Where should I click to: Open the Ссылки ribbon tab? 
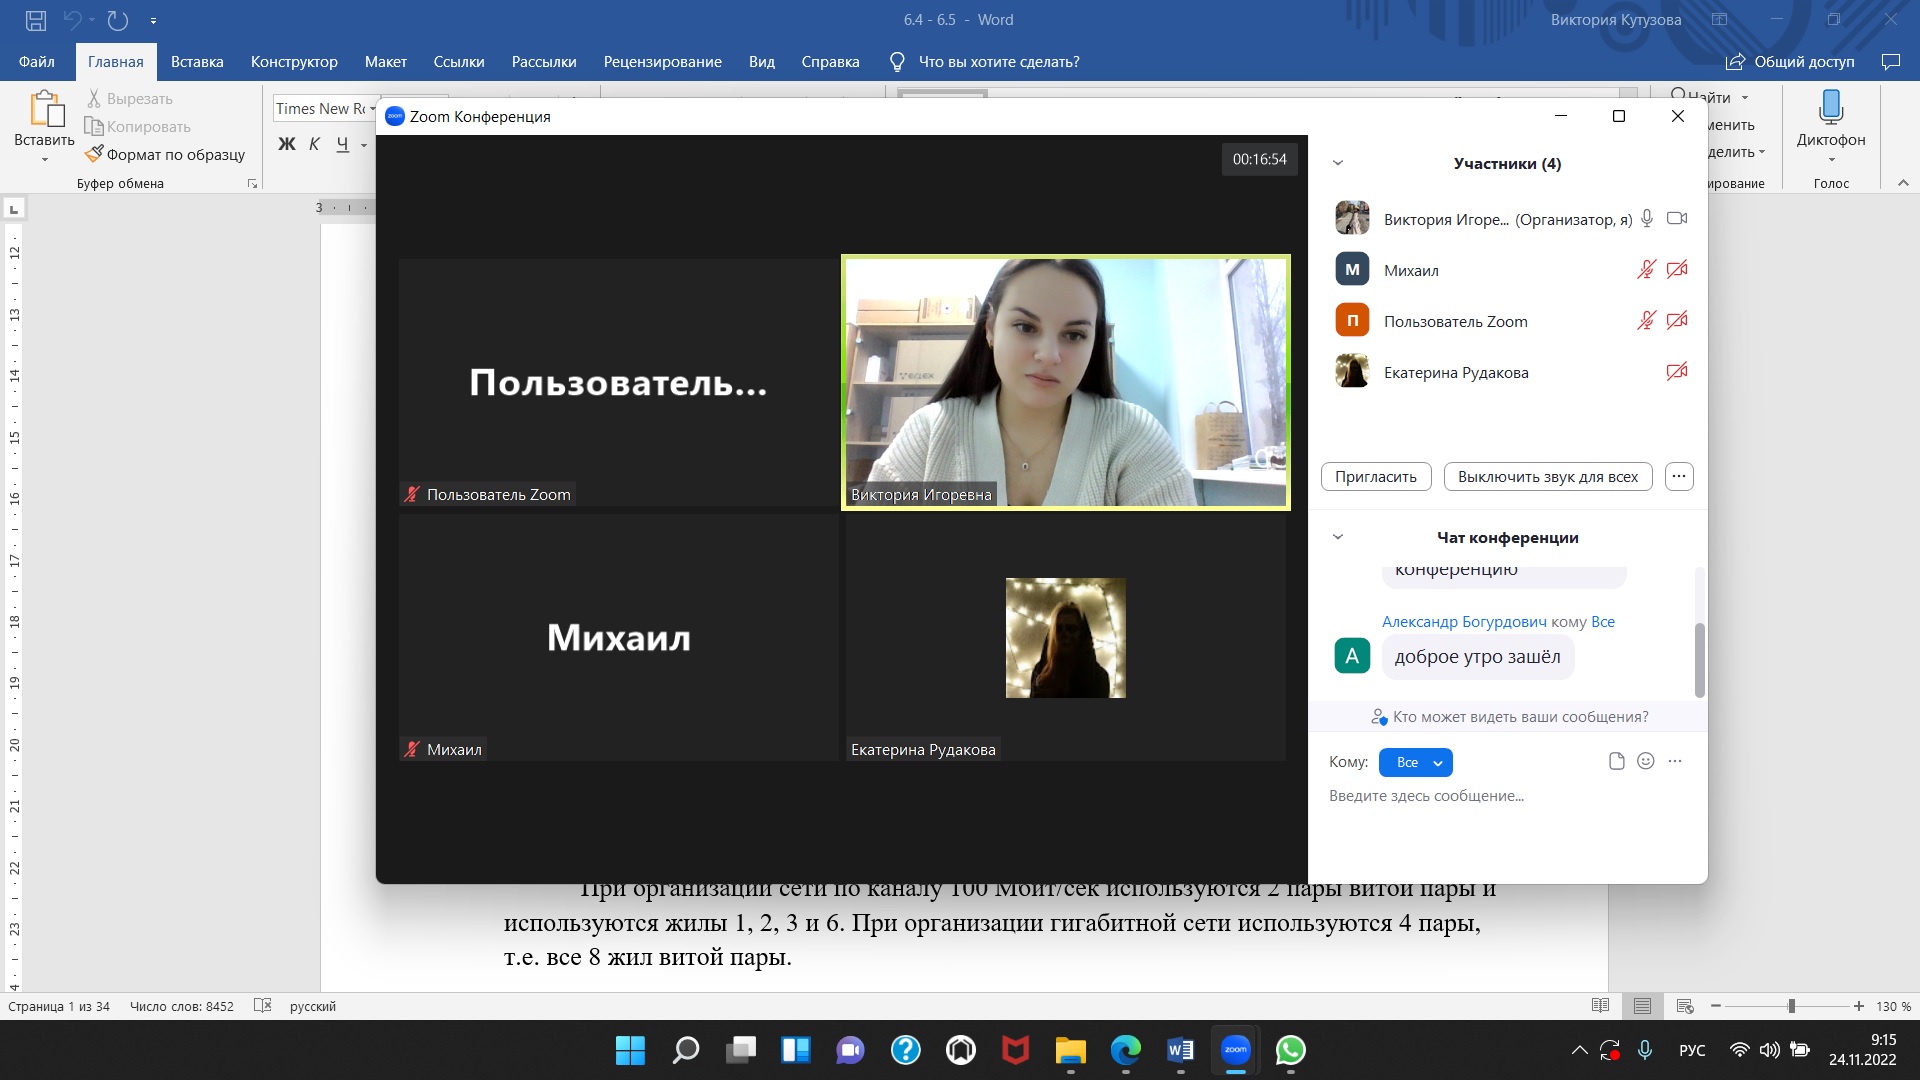[x=459, y=62]
